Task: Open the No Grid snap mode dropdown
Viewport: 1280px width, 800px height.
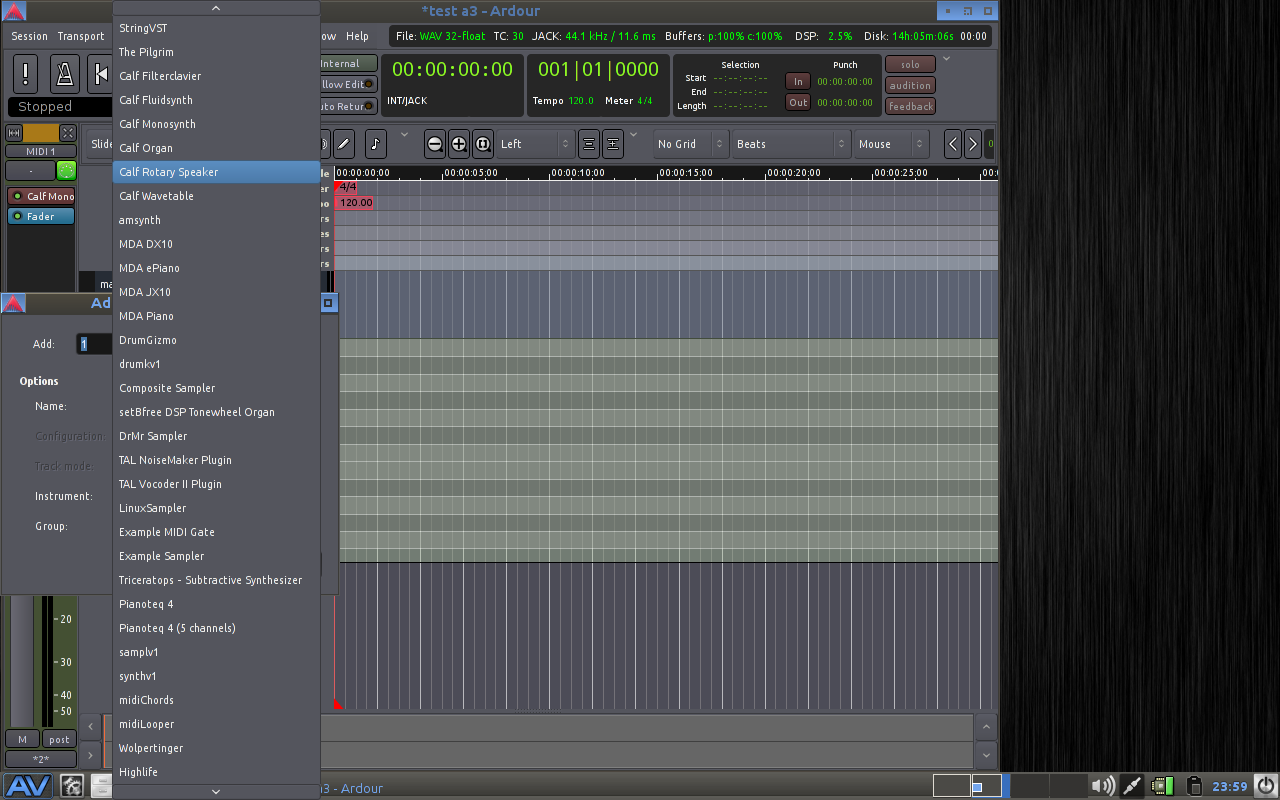Action: click(x=691, y=144)
